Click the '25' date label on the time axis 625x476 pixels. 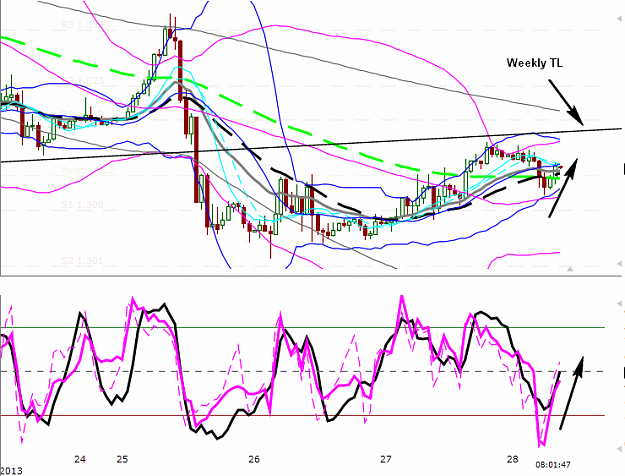tap(122, 459)
